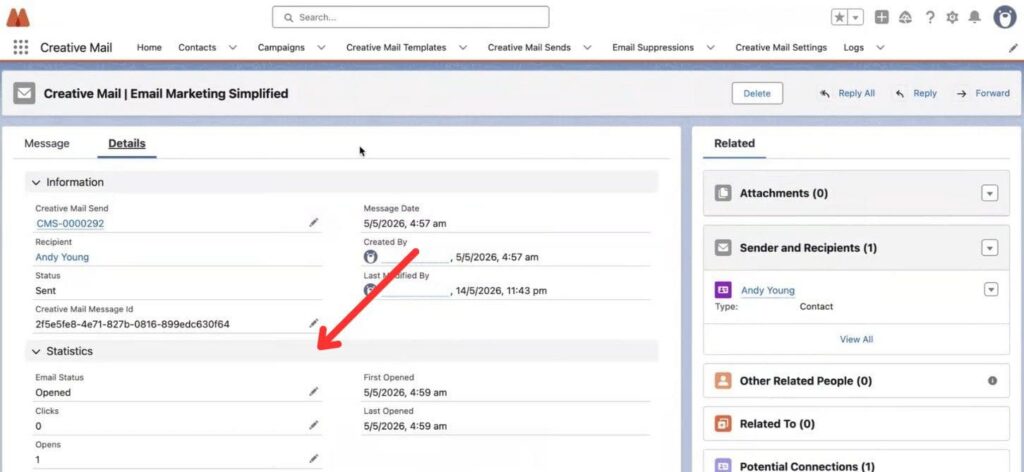Edit the Opens field

point(314,458)
